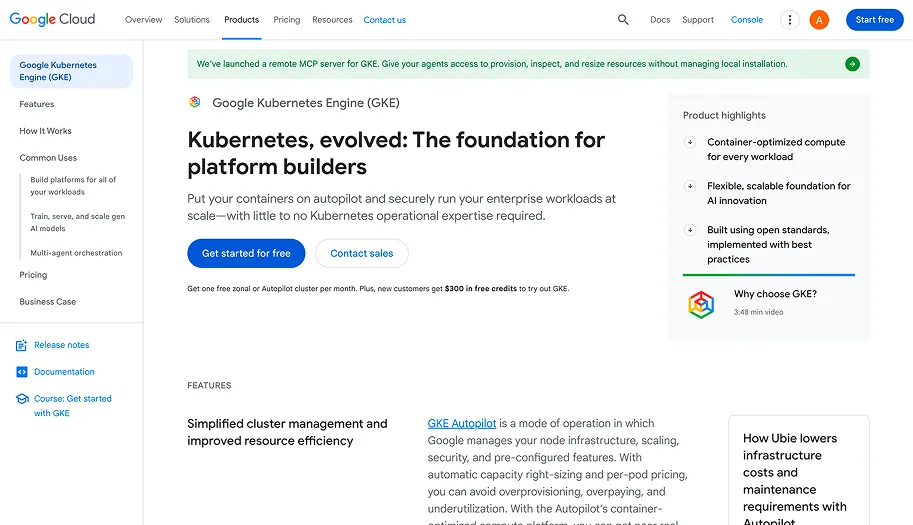Image resolution: width=913 pixels, height=525 pixels.
Task: Click the course graduation cap icon
Action: point(22,399)
